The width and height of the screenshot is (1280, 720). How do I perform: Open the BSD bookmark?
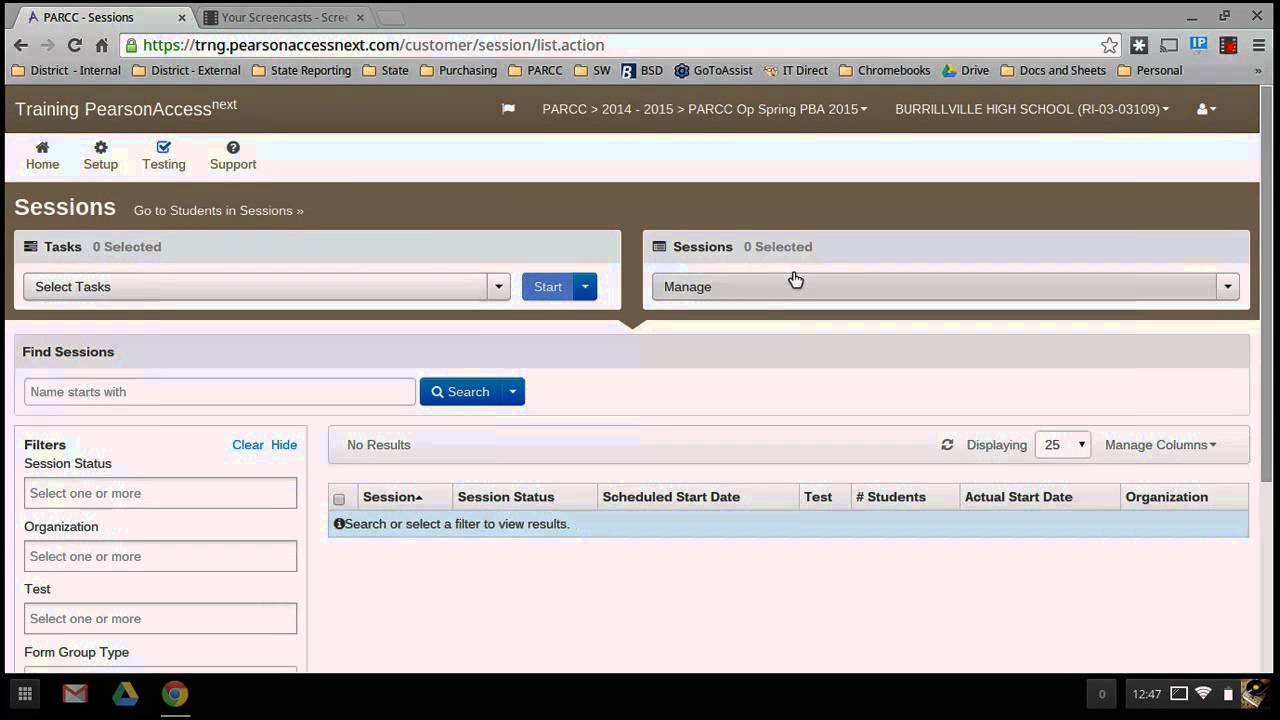pyautogui.click(x=642, y=71)
